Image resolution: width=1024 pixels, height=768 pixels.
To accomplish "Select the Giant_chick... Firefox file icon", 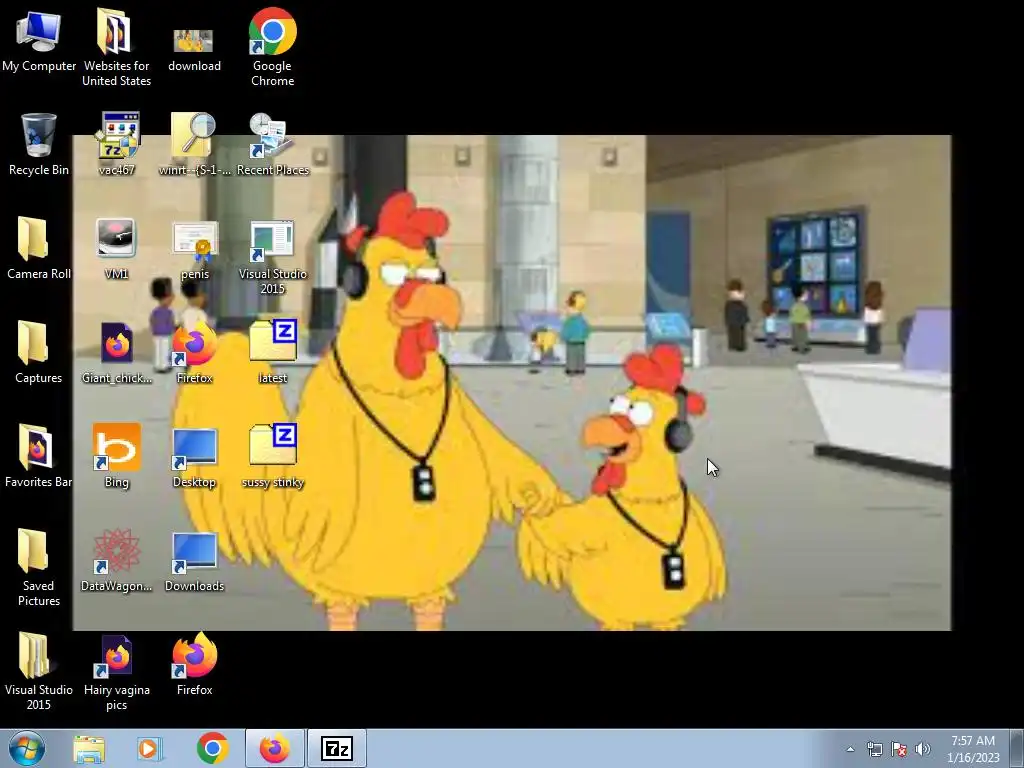I will tap(116, 353).
